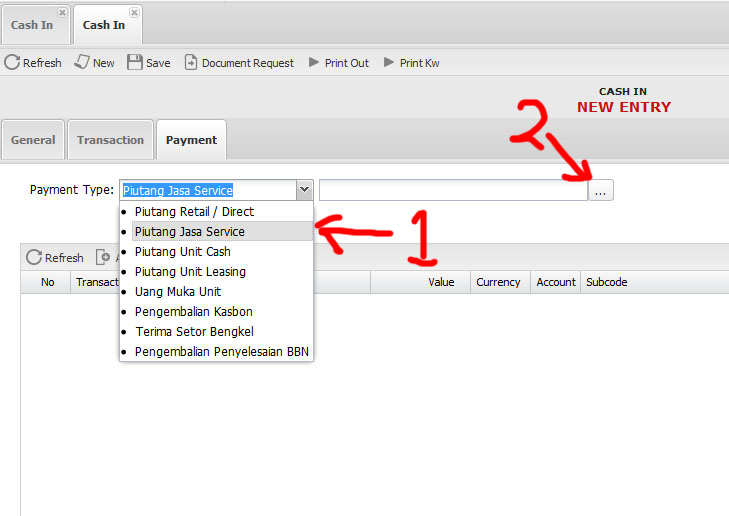
Task: Switch to the General tab
Action: 33,140
